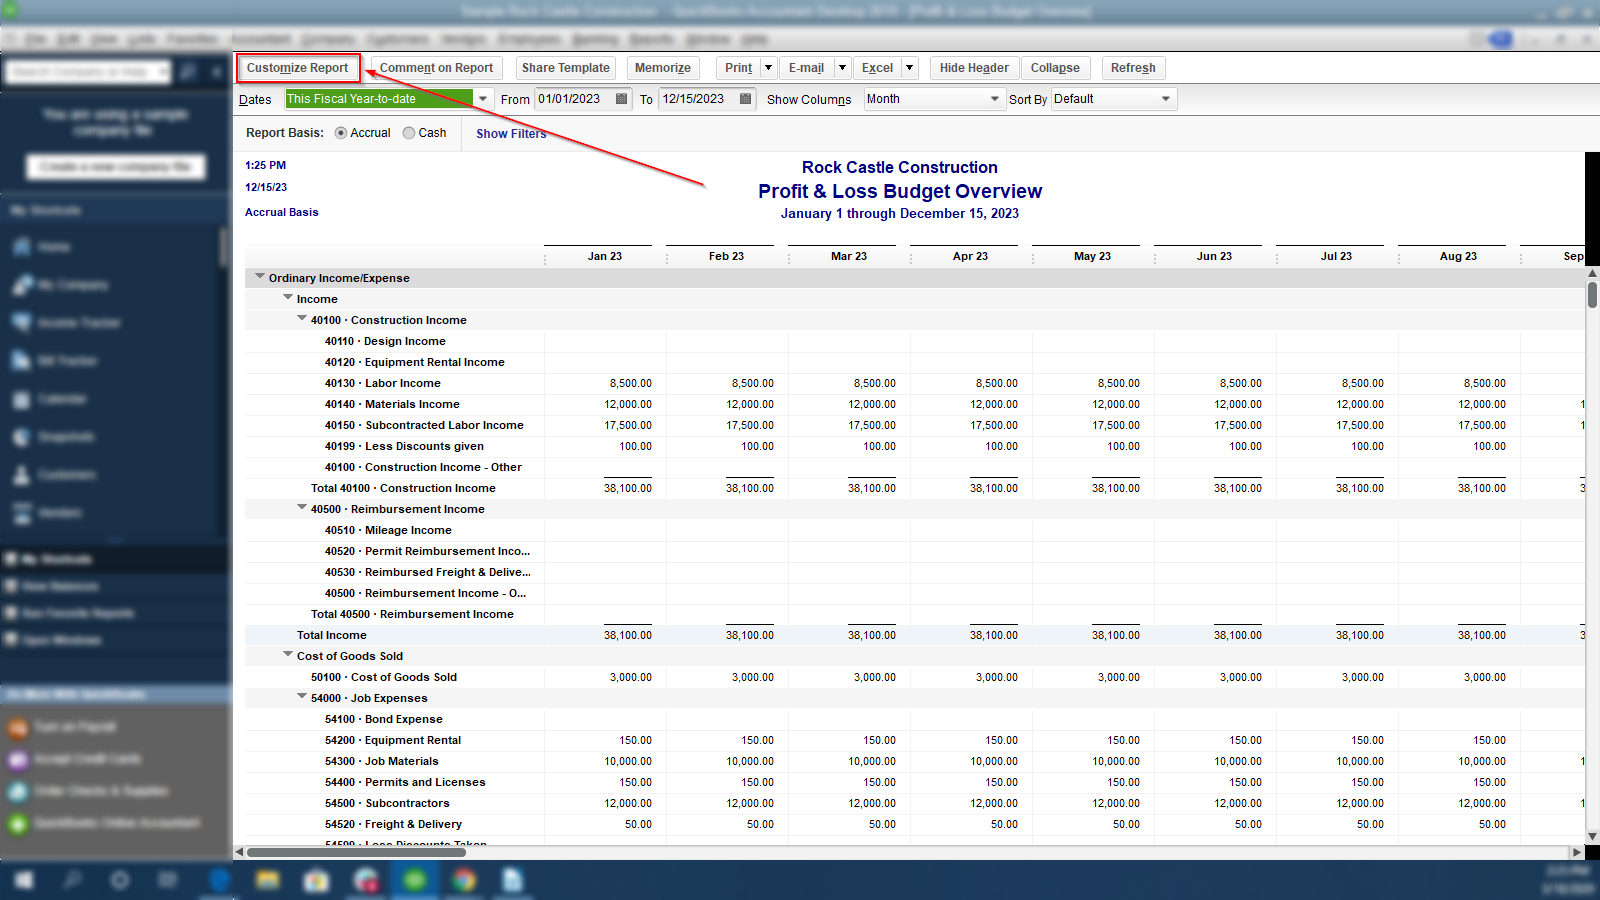Open the From date calendar picker

tap(622, 99)
